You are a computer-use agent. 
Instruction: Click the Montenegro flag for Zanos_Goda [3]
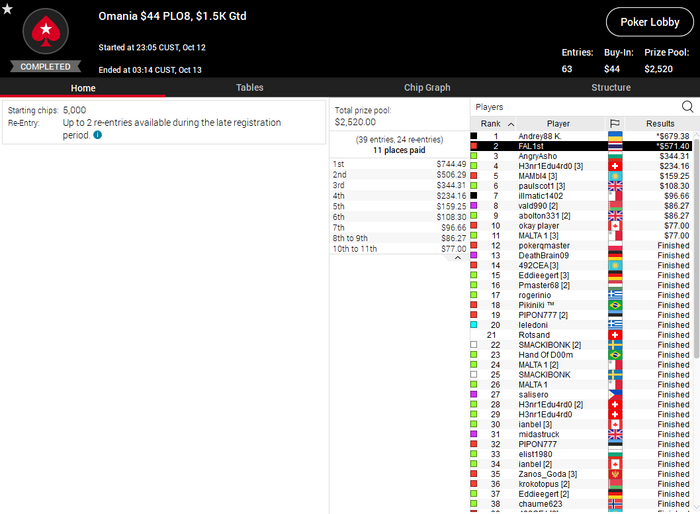coord(615,474)
